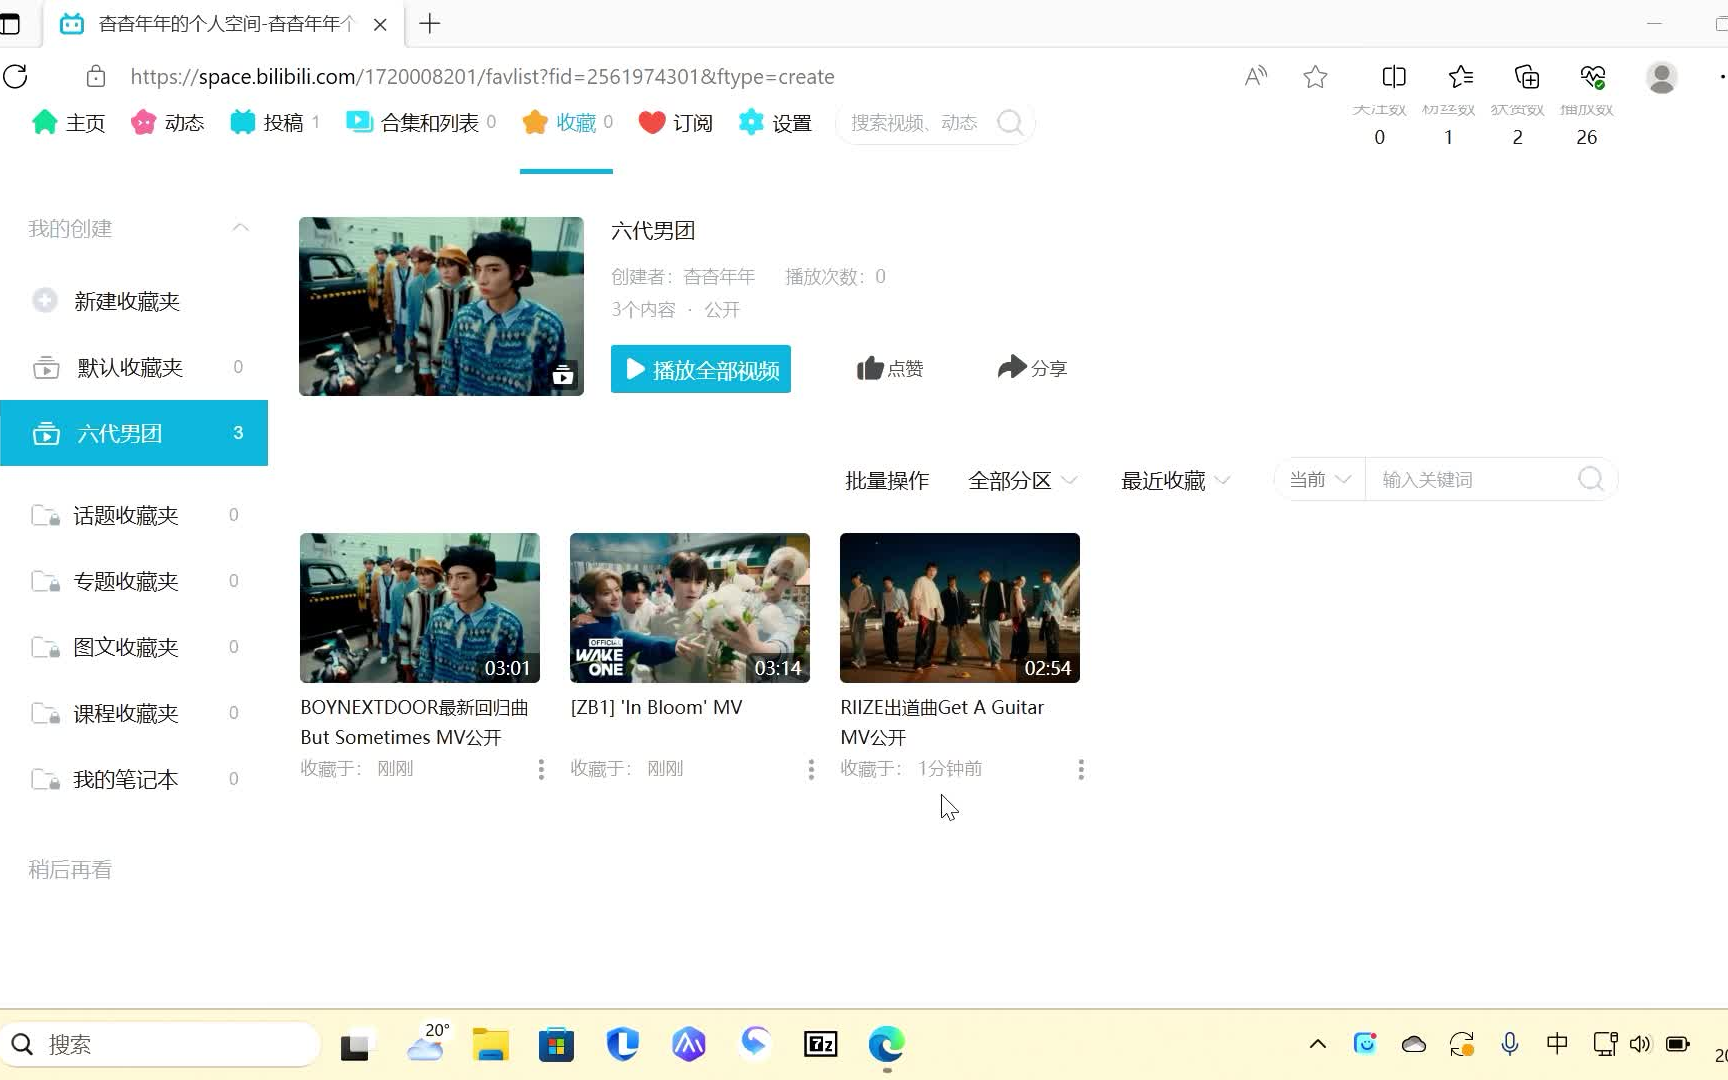Click the RIIZE出道曲 video title link

pyautogui.click(x=942, y=722)
